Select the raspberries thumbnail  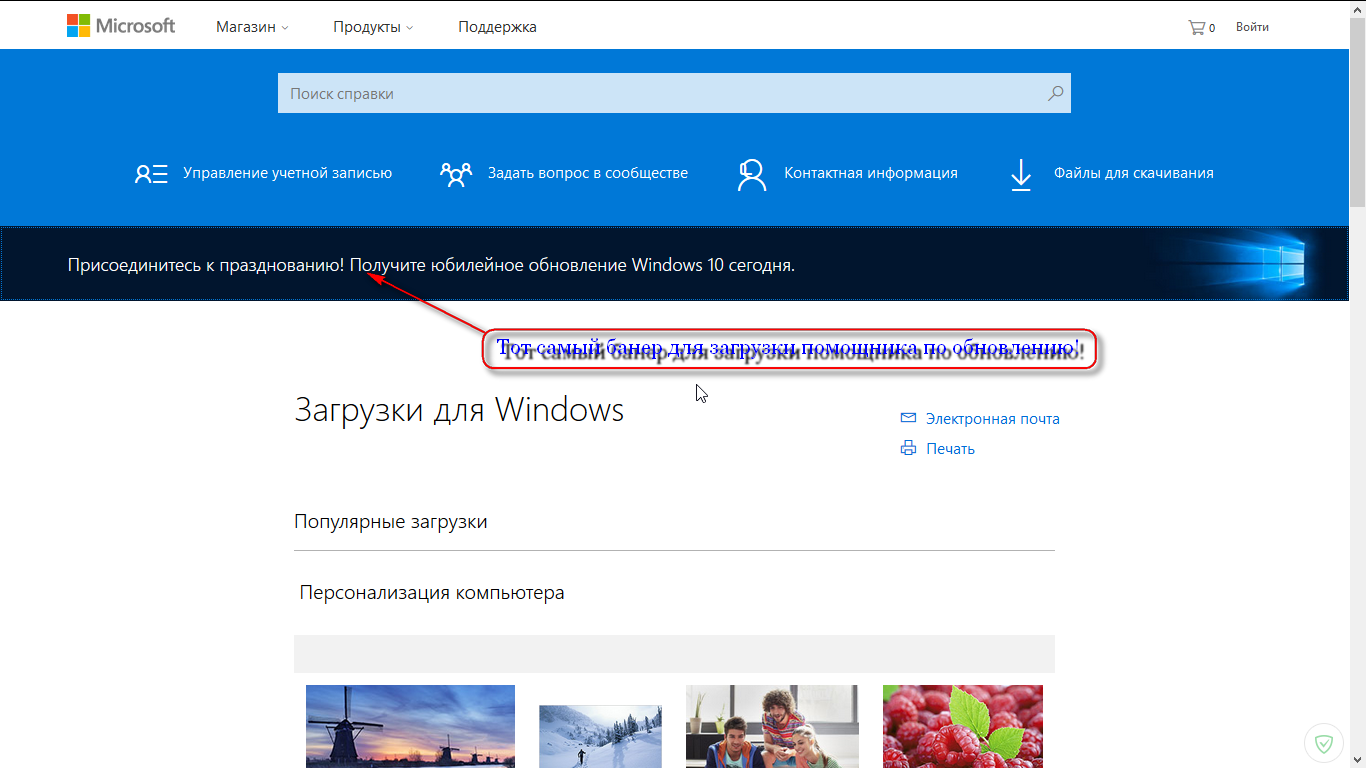pyautogui.click(x=963, y=726)
